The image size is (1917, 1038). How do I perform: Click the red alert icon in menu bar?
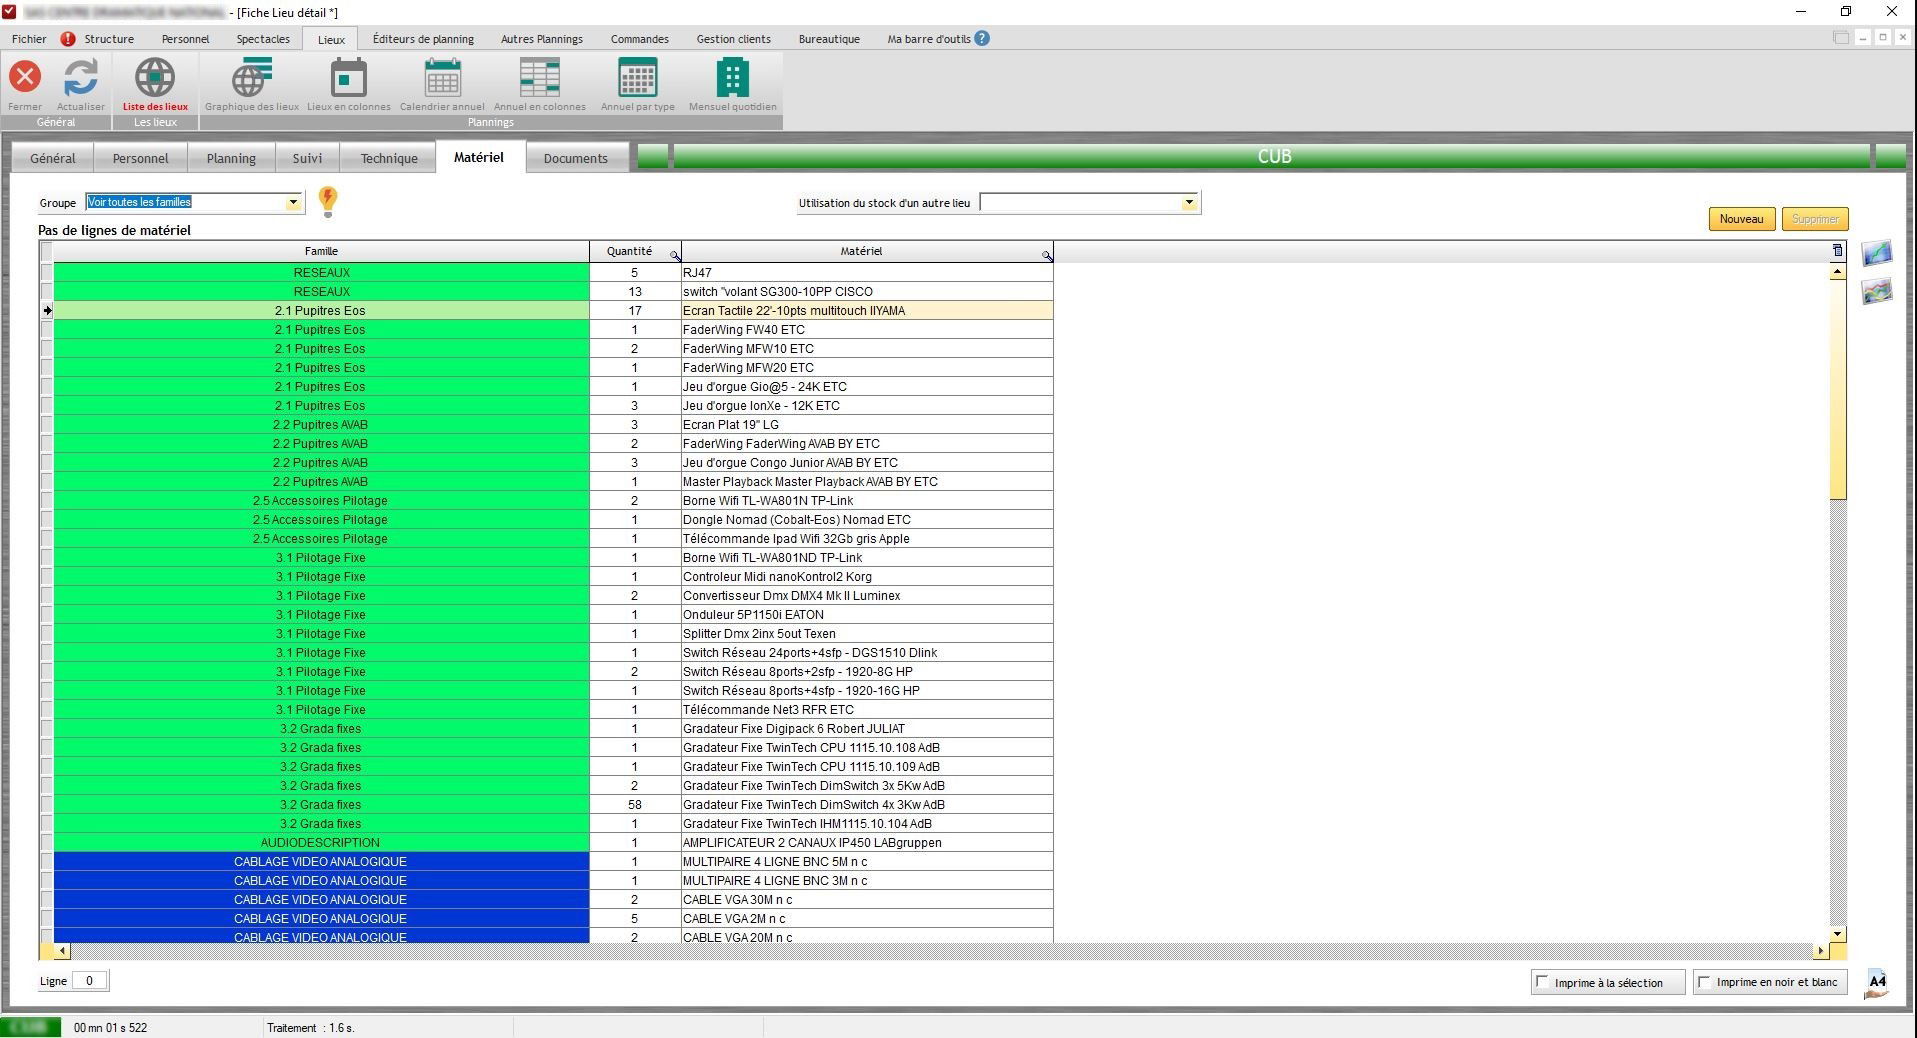click(x=68, y=39)
